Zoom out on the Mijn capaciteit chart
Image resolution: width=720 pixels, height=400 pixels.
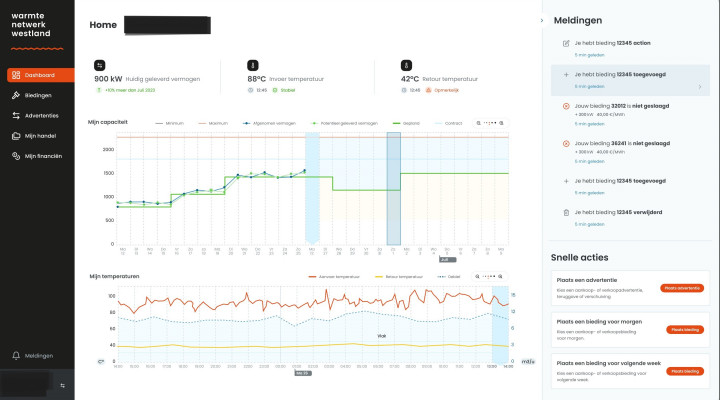pyautogui.click(x=478, y=123)
